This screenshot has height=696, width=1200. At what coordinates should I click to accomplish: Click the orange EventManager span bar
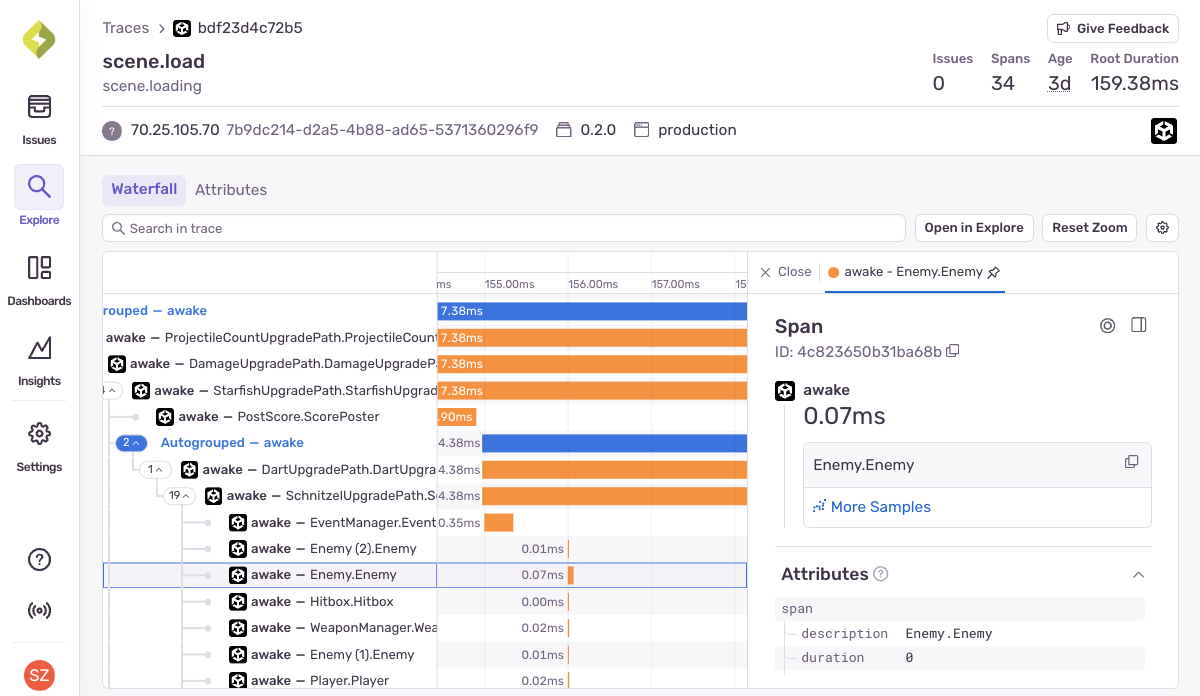point(498,523)
